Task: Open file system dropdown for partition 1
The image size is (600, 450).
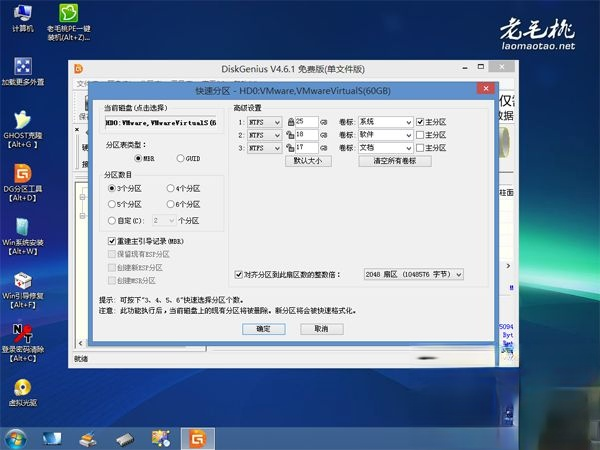Action: 264,122
